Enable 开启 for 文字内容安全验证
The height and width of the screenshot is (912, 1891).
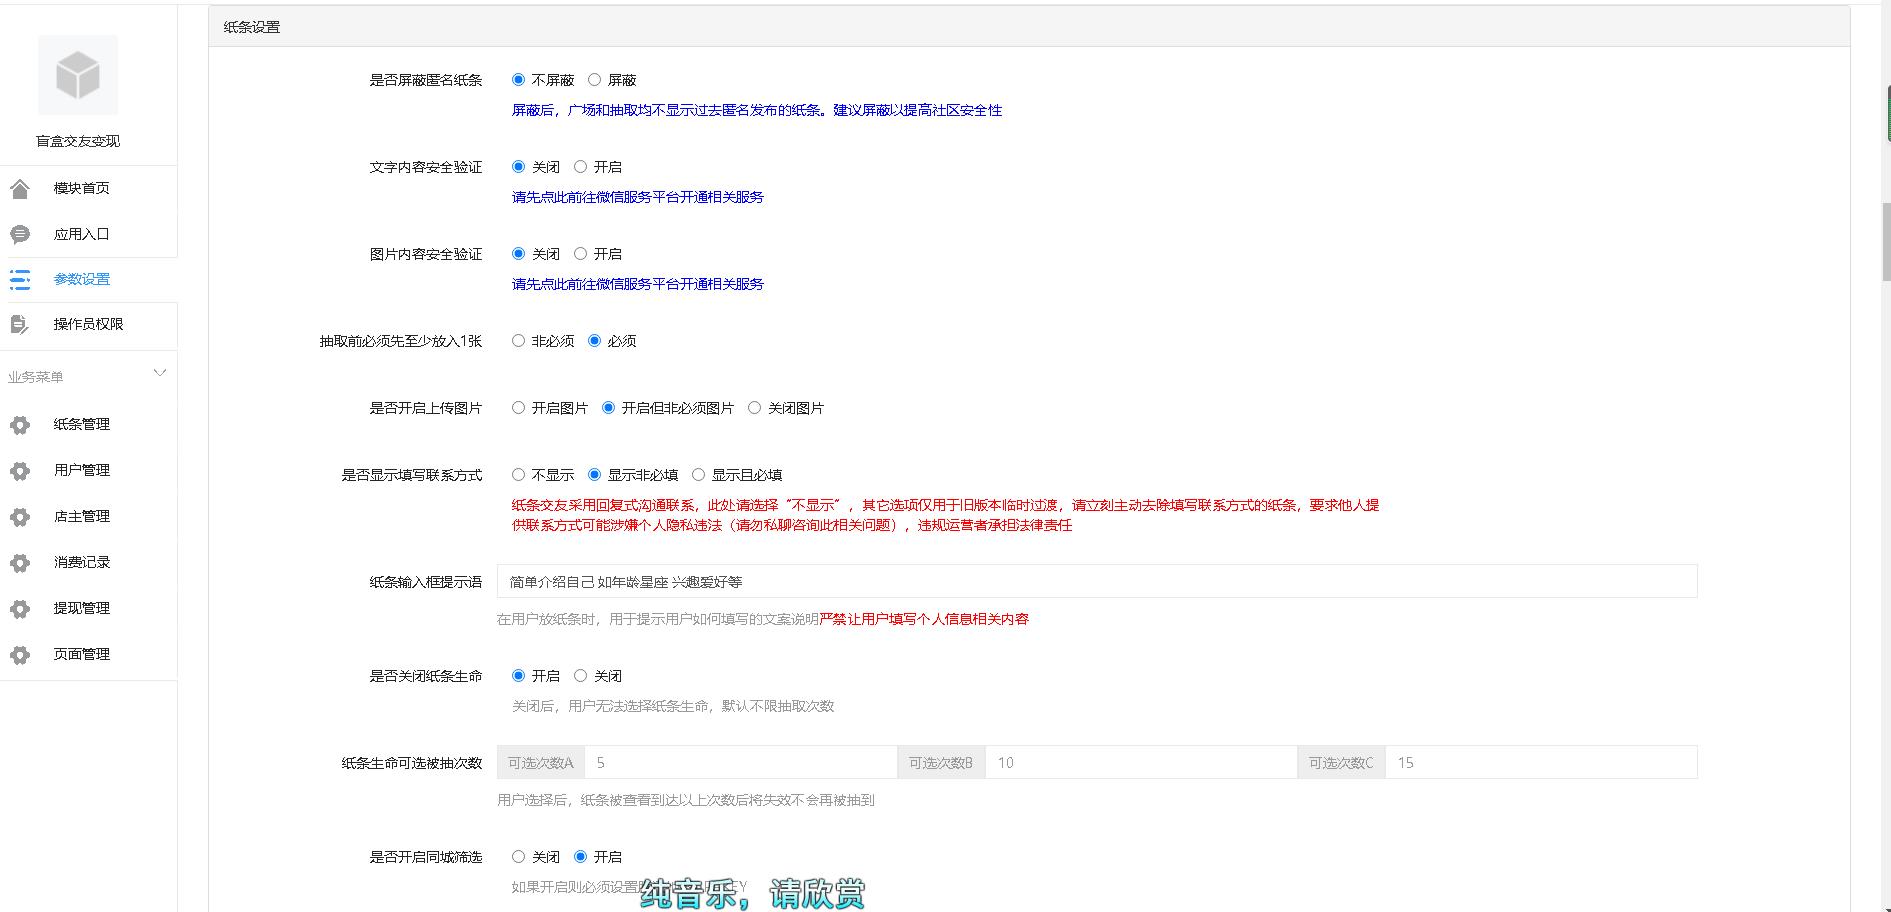(581, 166)
